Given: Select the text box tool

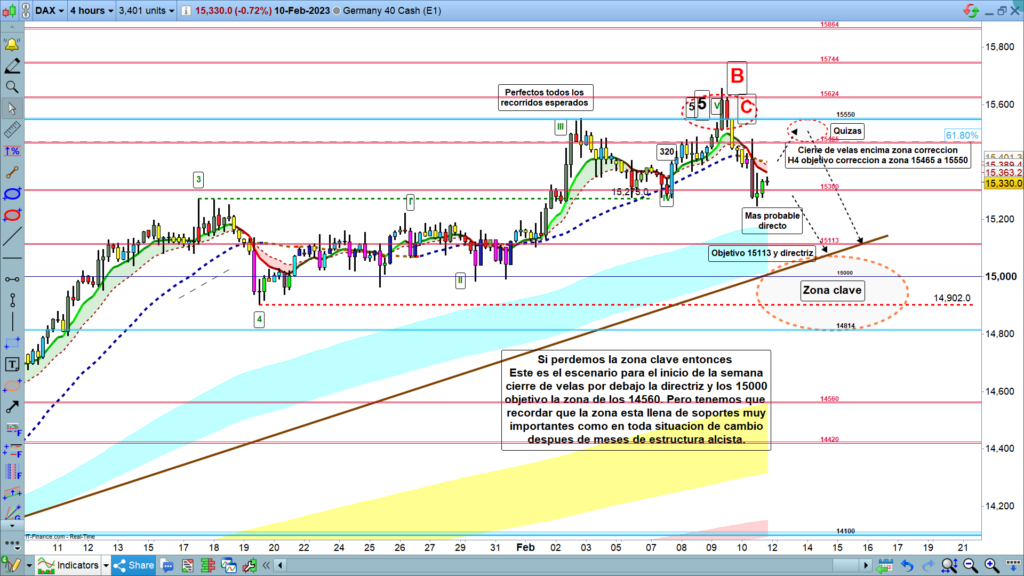Looking at the screenshot, I should (12, 364).
